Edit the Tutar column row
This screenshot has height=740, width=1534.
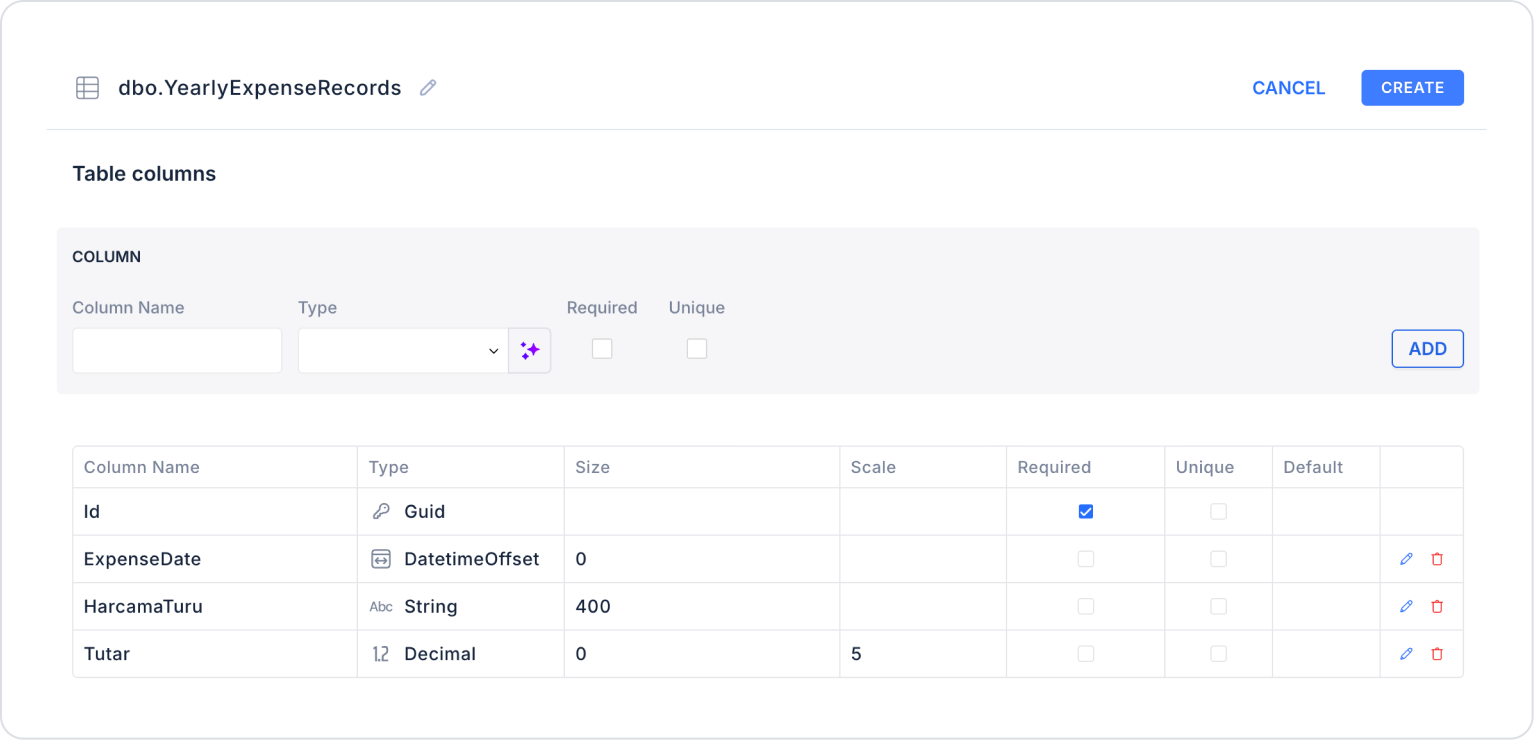1406,654
